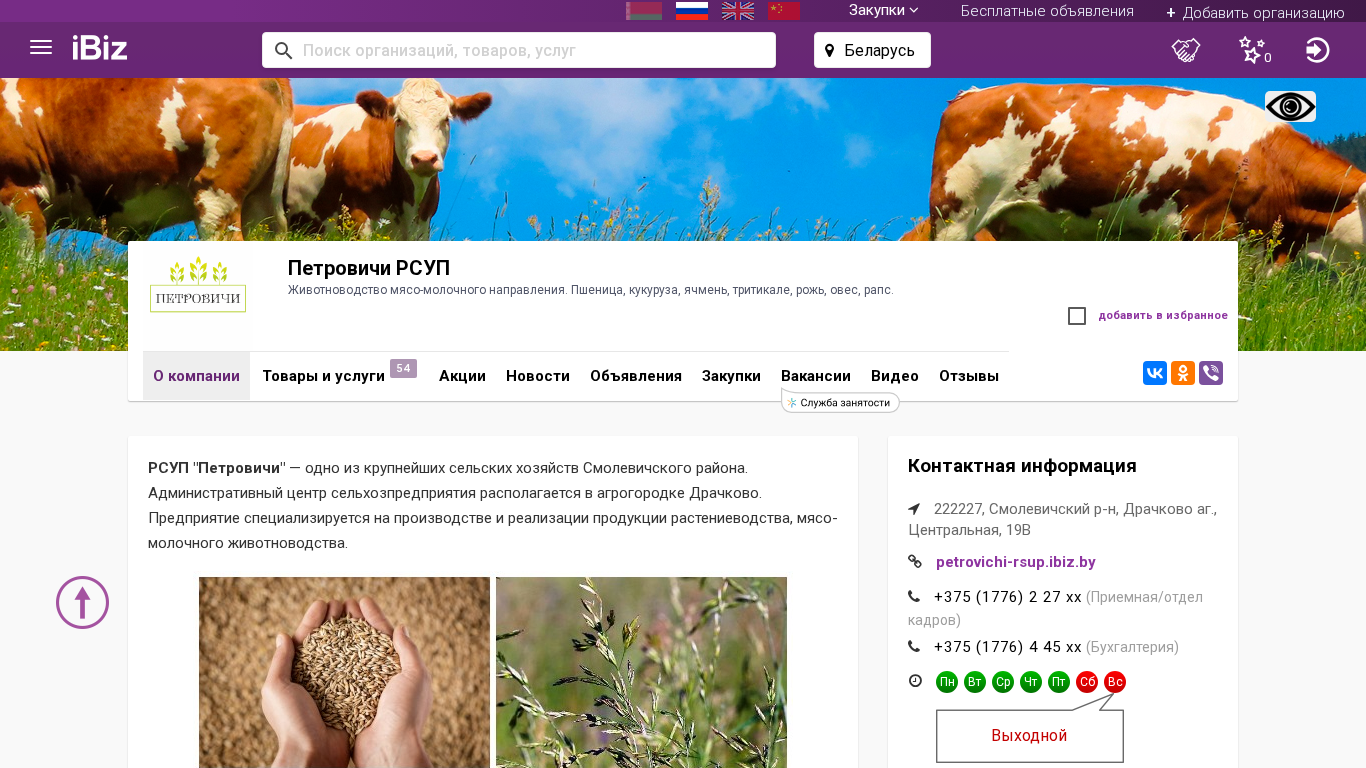Open the hamburger menu
The height and width of the screenshot is (768, 1366).
[41, 48]
